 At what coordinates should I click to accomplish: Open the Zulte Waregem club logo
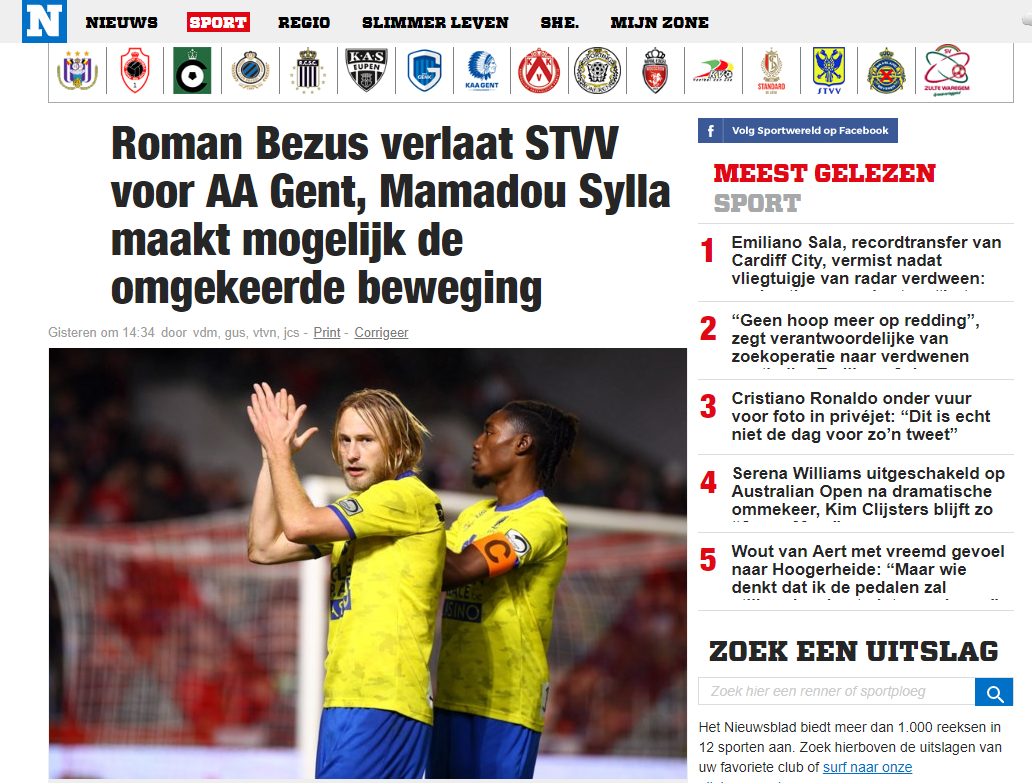pos(946,70)
